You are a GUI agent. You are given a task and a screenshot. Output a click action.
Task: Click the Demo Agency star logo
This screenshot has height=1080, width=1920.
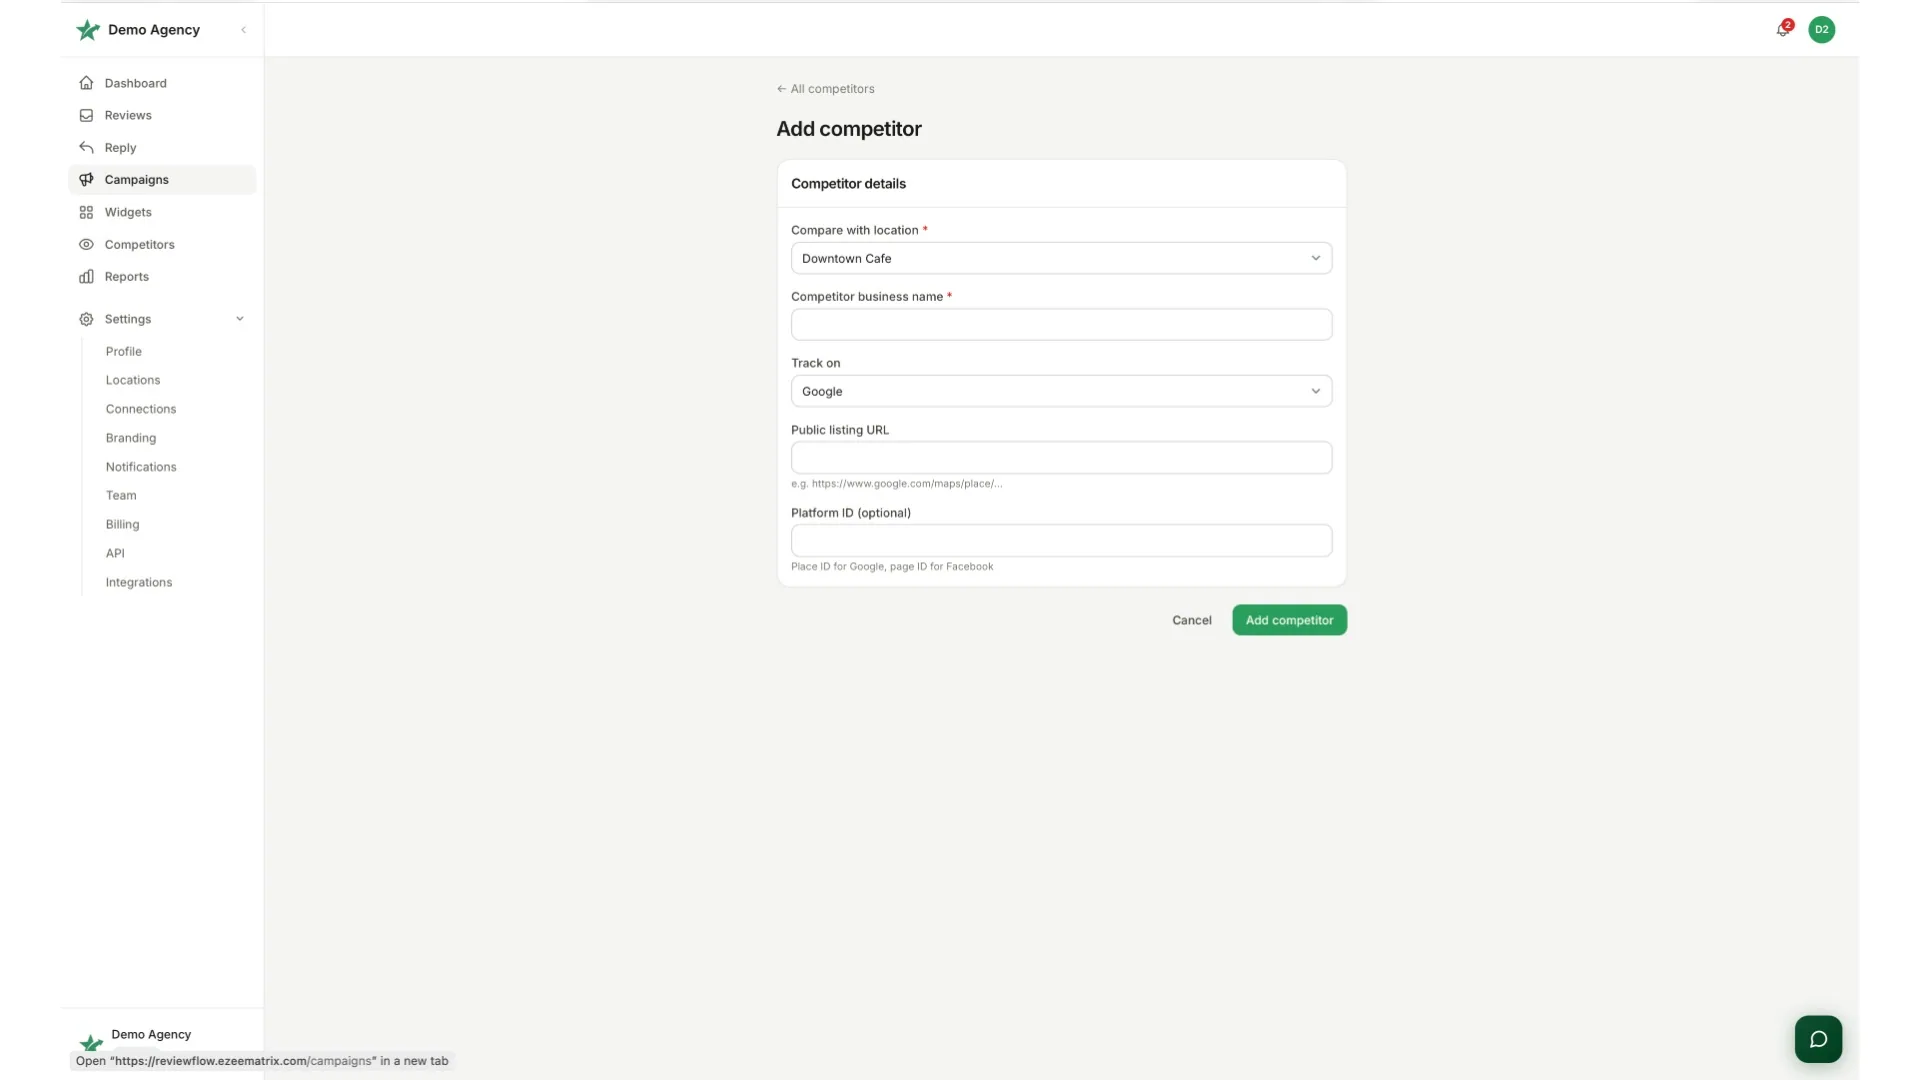[88, 30]
